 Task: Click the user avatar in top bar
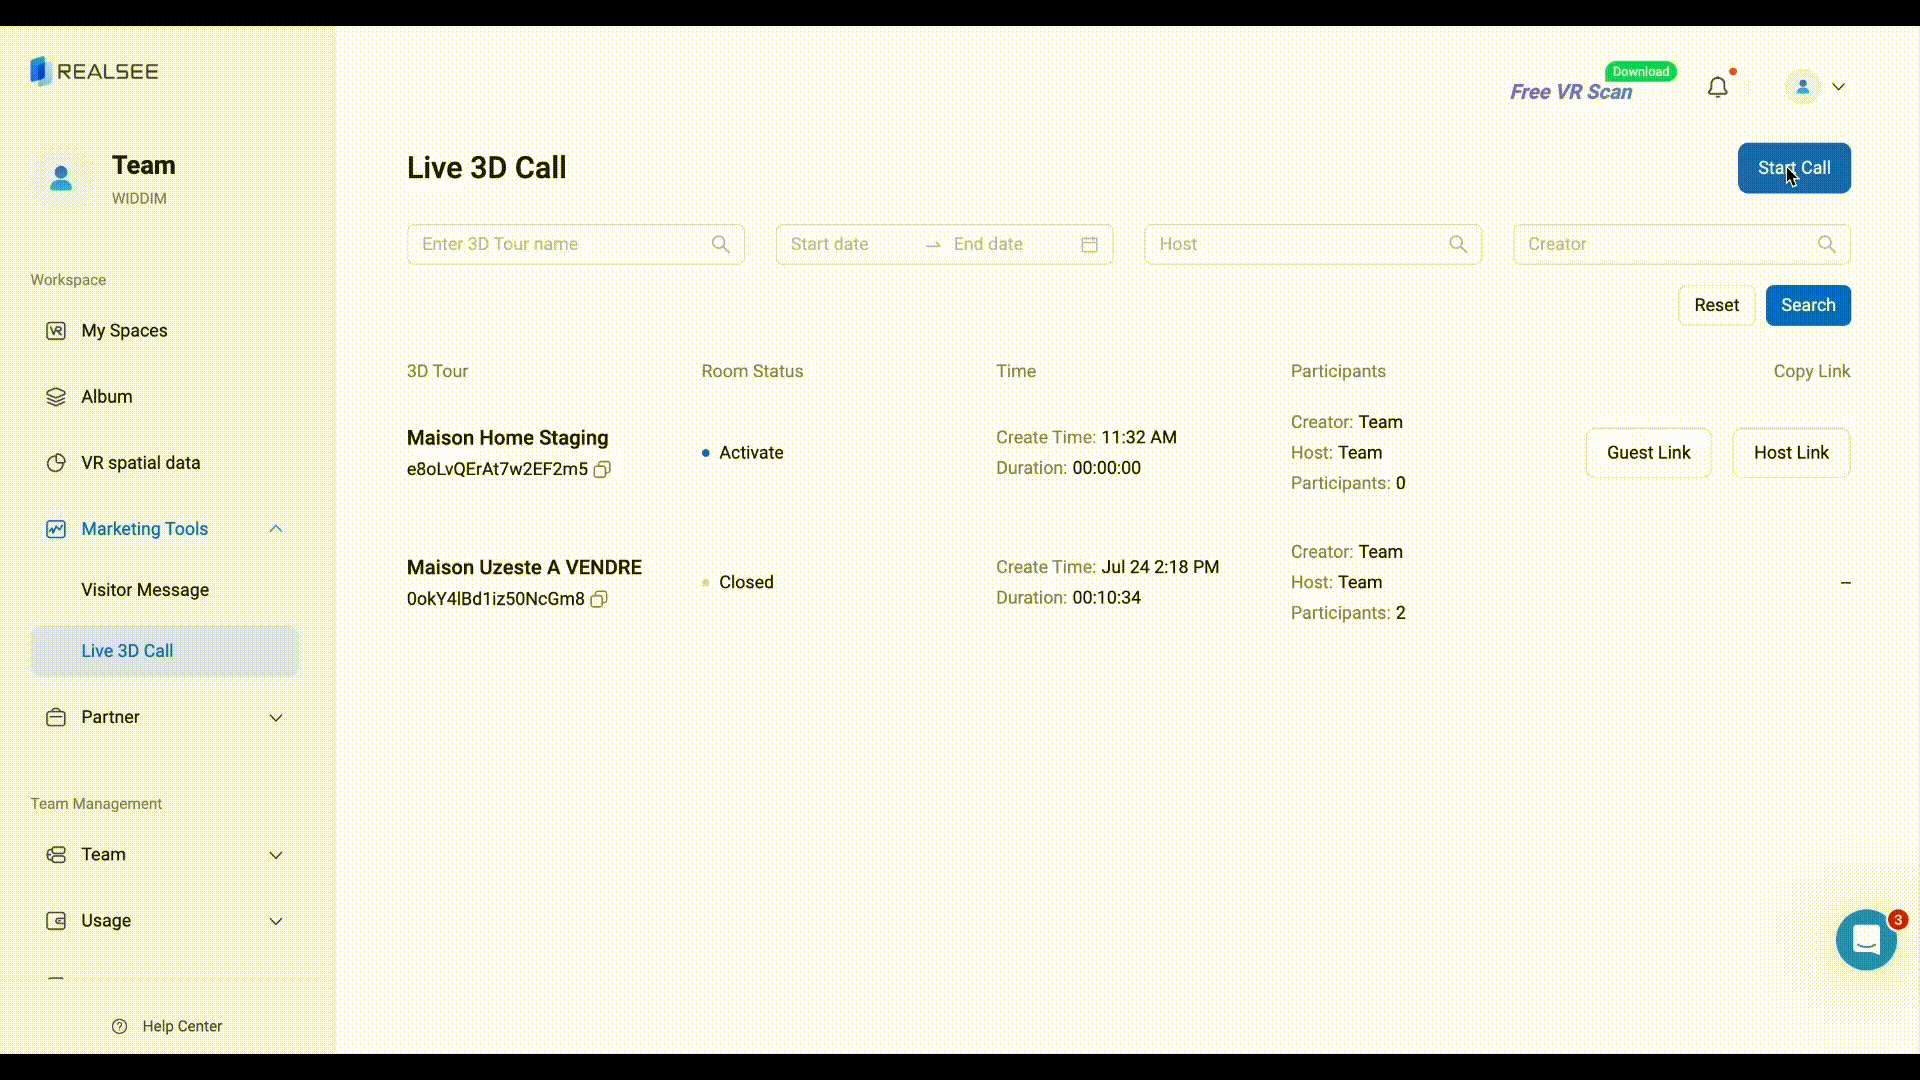tap(1802, 87)
